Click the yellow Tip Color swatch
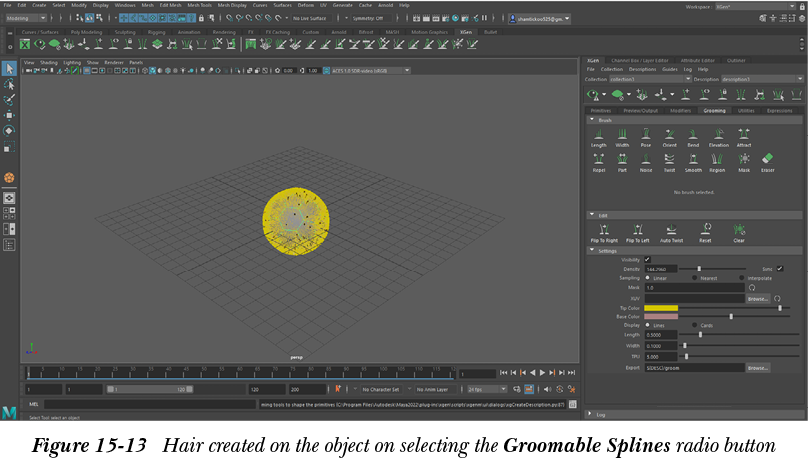Screen dimensions: 808x467 coord(661,307)
